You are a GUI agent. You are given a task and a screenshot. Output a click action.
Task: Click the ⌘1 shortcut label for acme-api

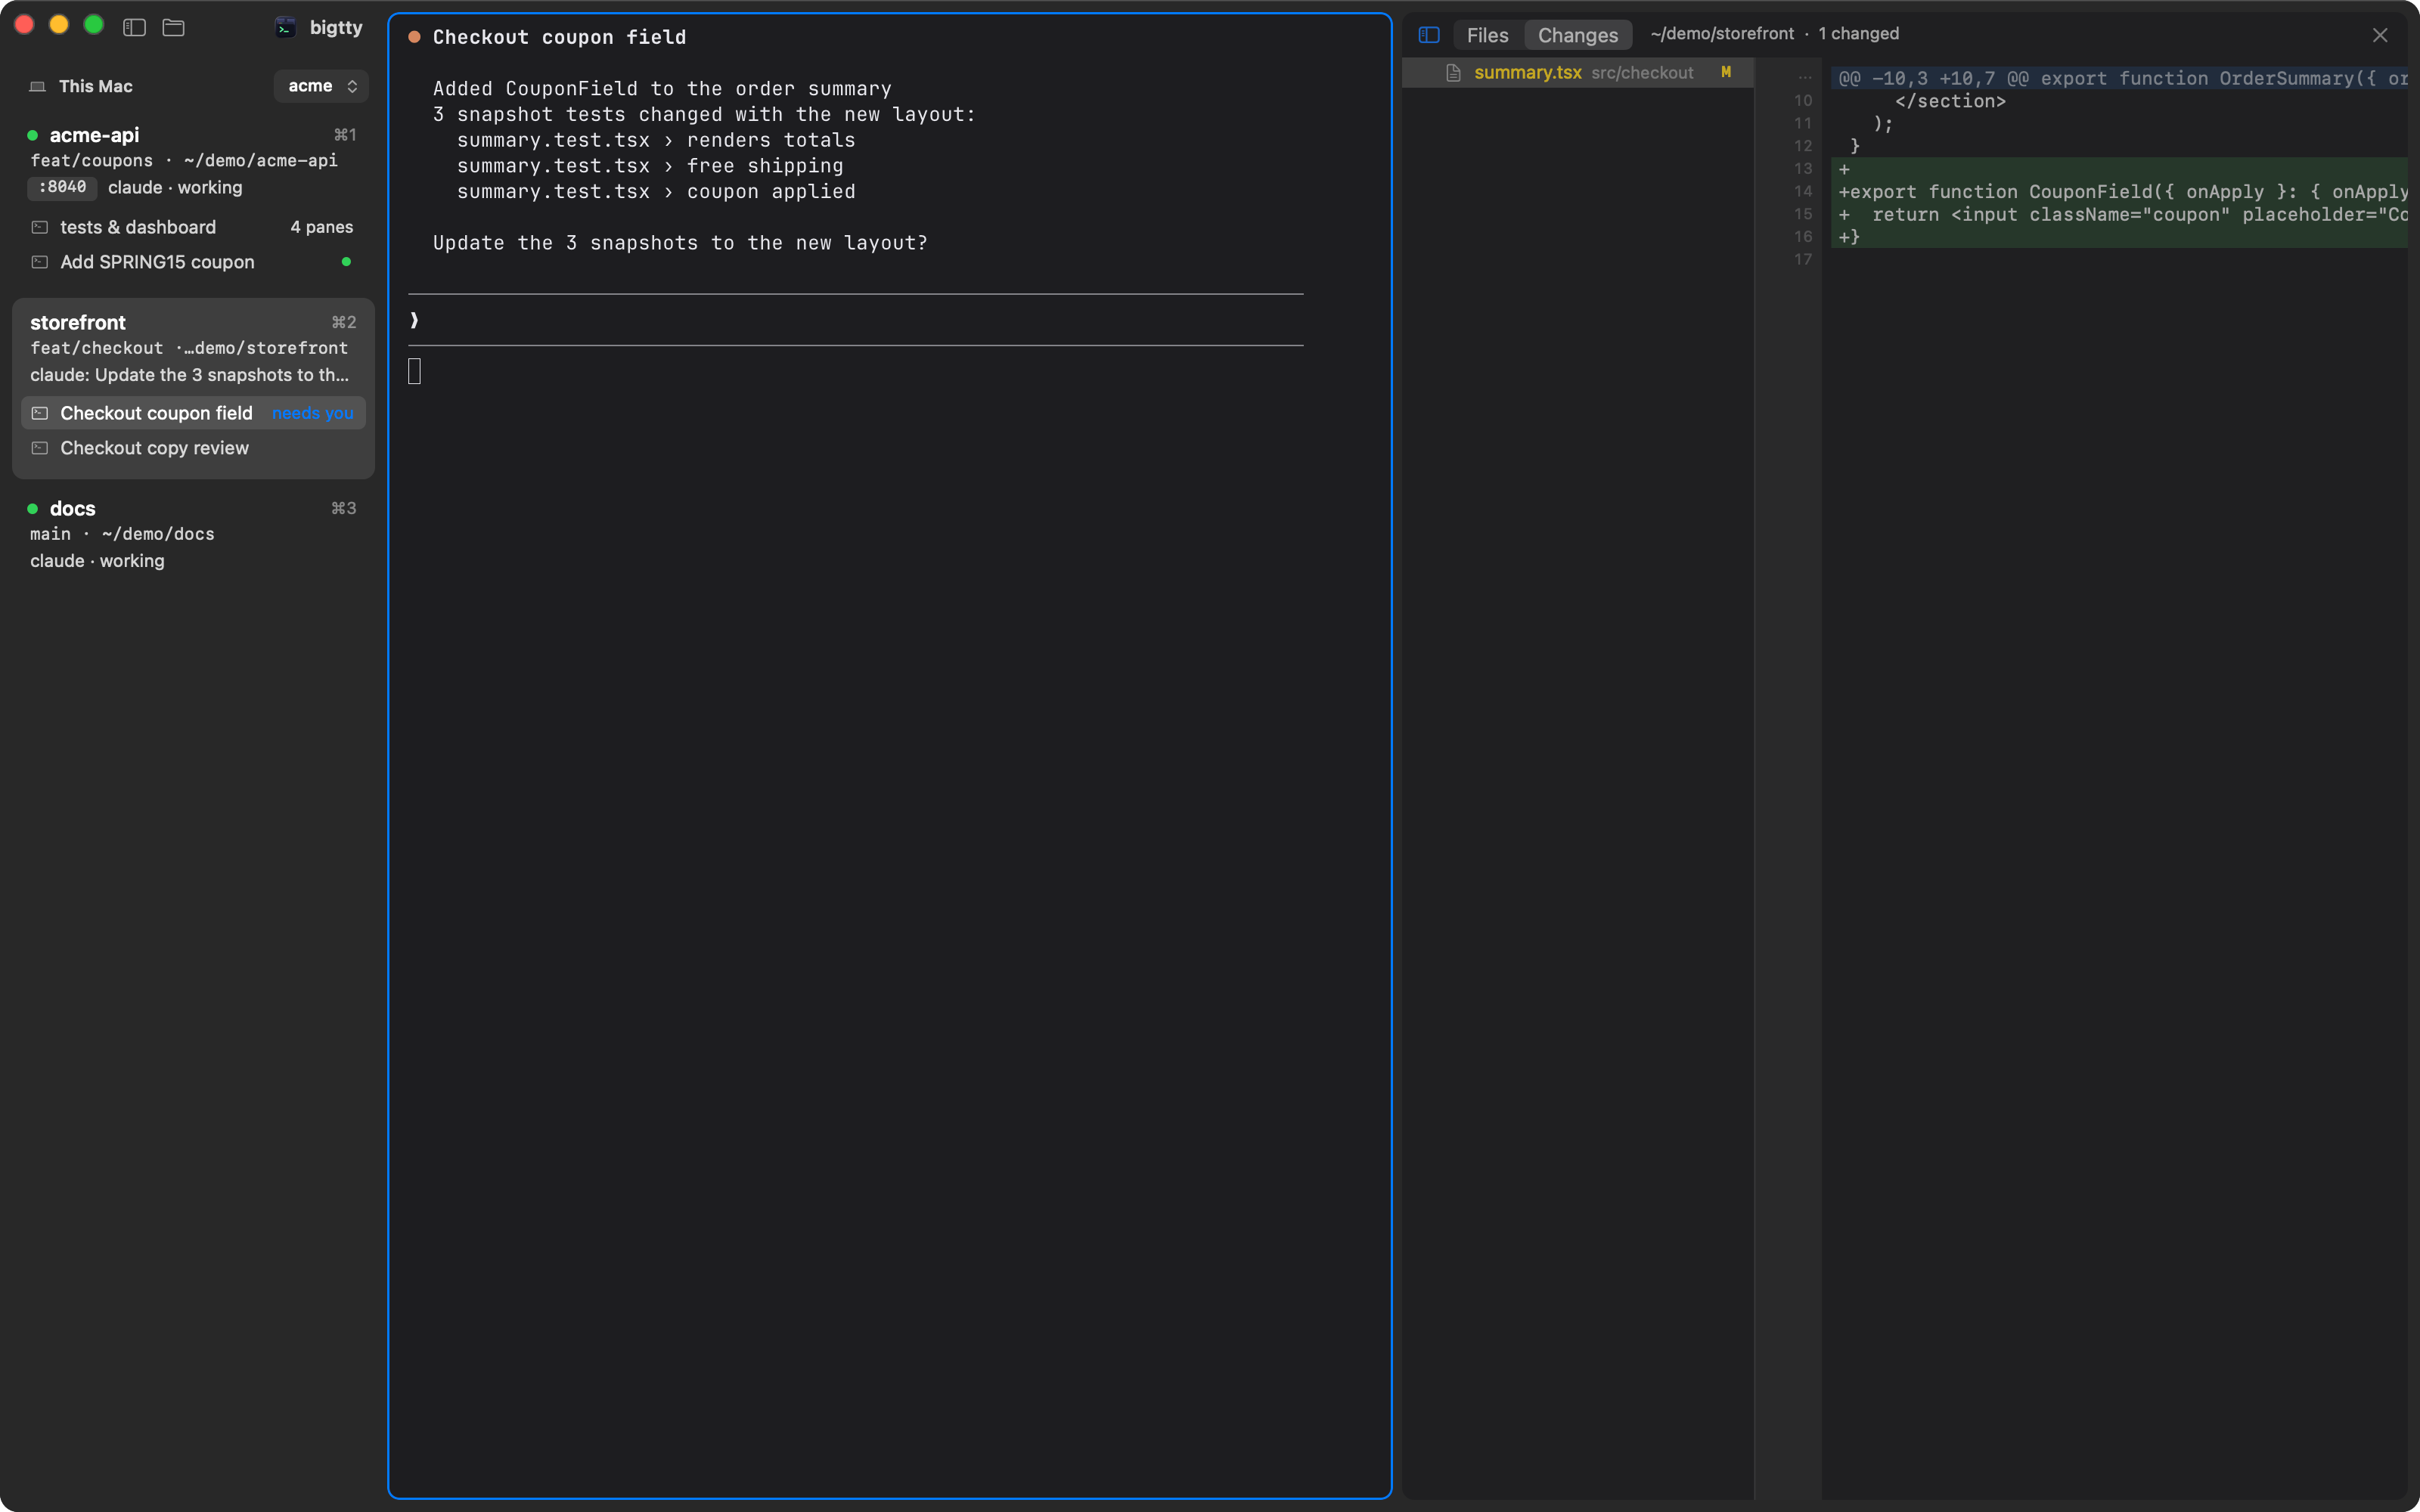pos(345,135)
